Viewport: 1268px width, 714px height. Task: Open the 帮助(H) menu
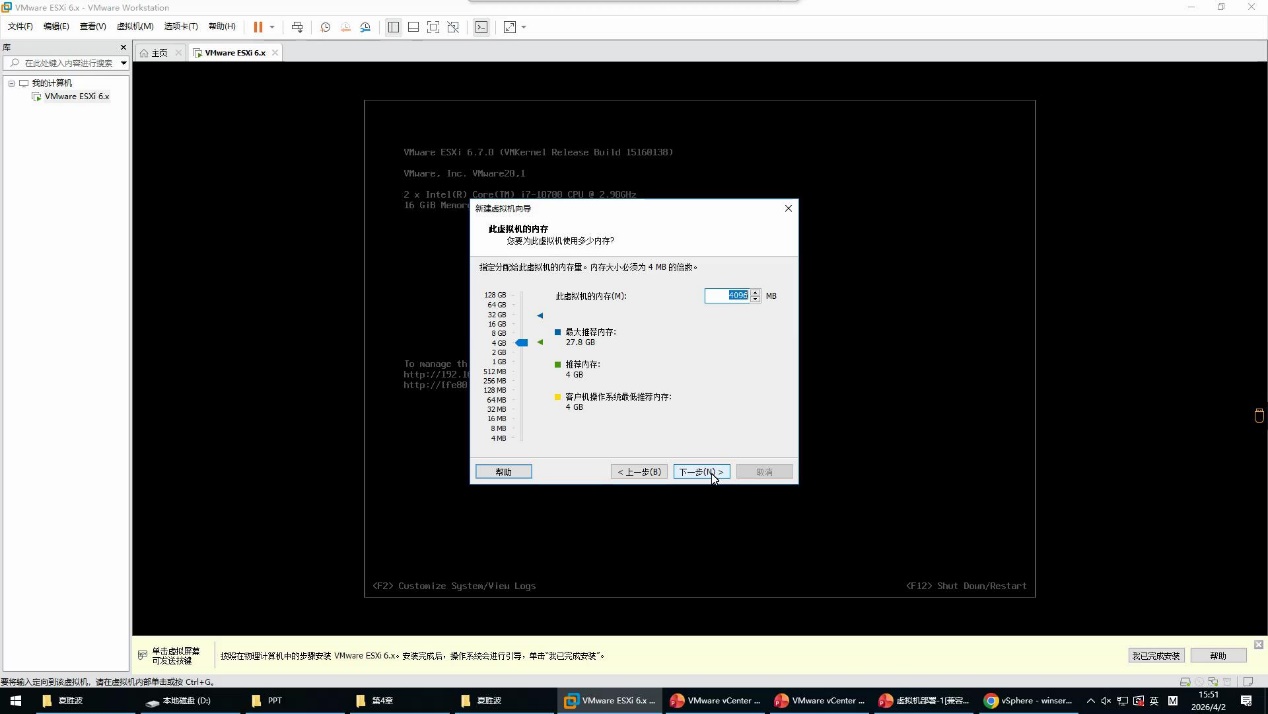[222, 27]
